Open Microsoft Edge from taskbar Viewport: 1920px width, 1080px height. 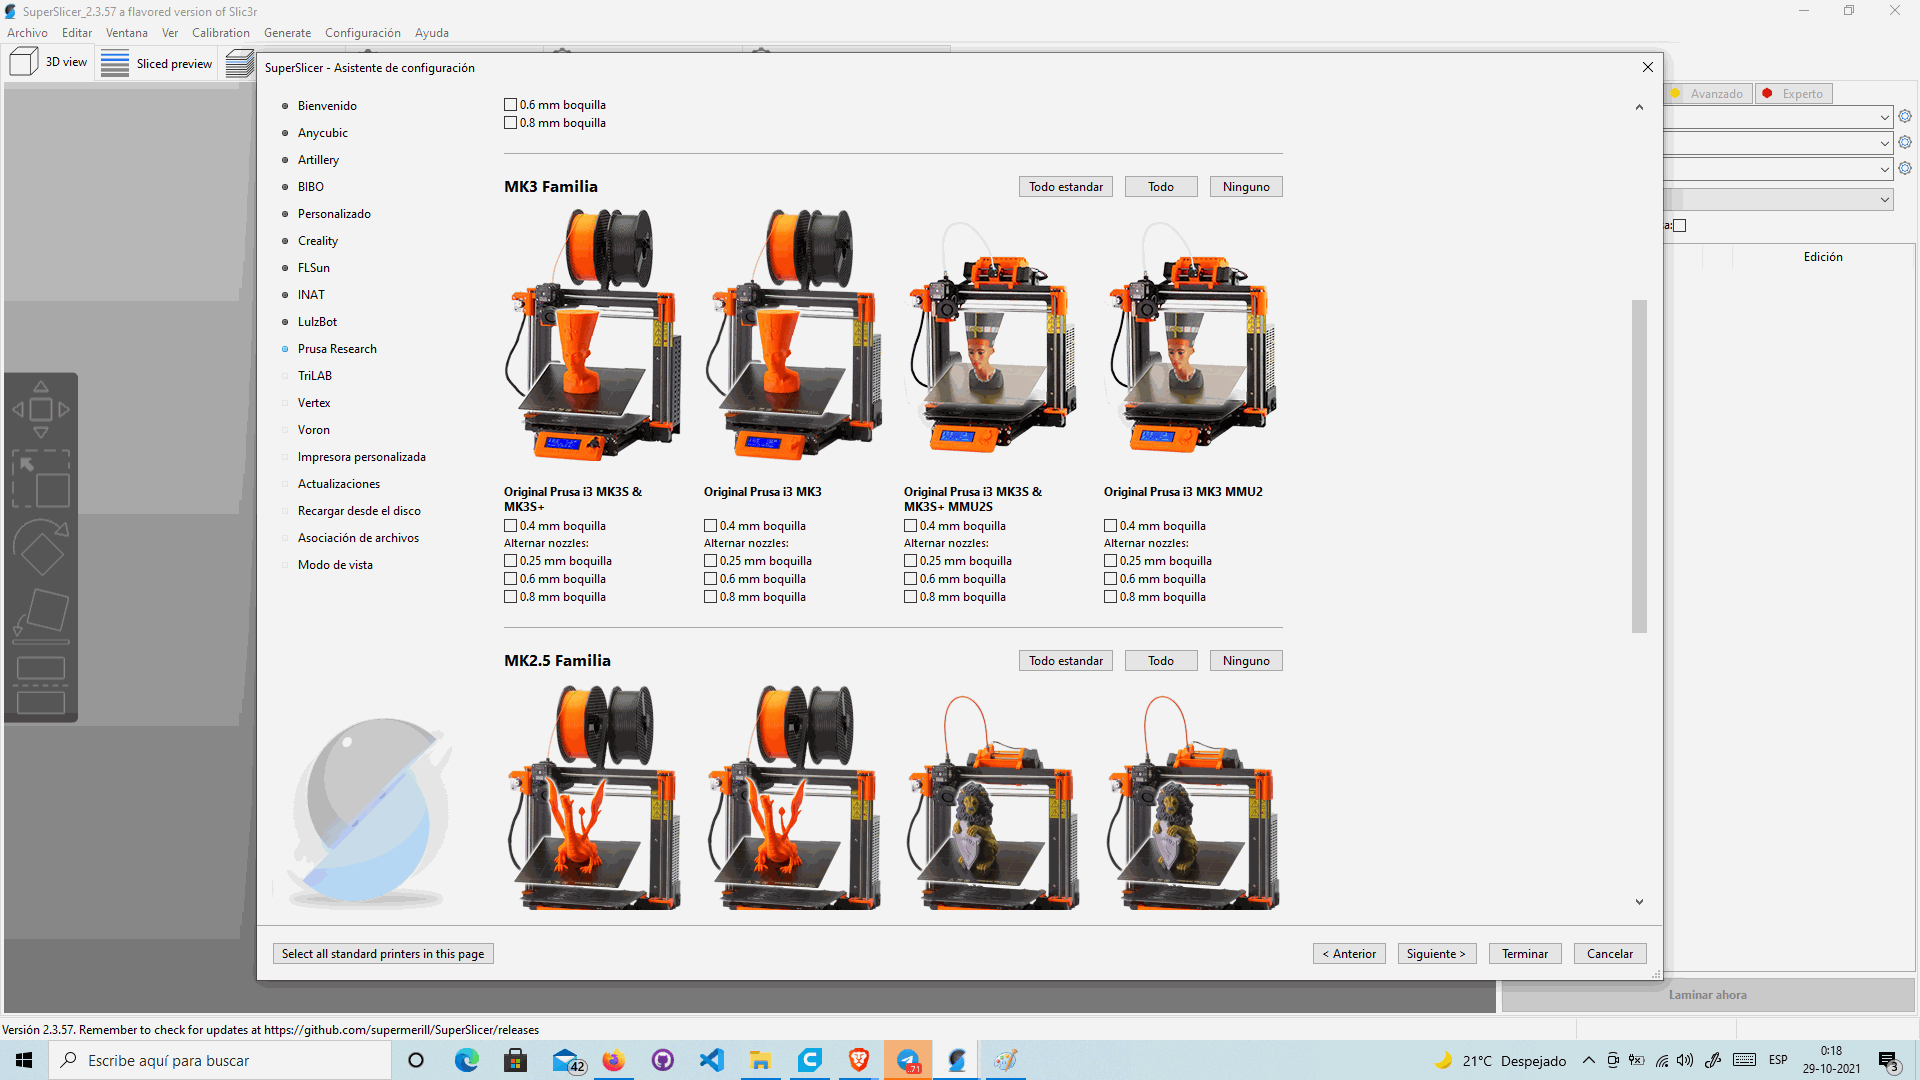(466, 1060)
